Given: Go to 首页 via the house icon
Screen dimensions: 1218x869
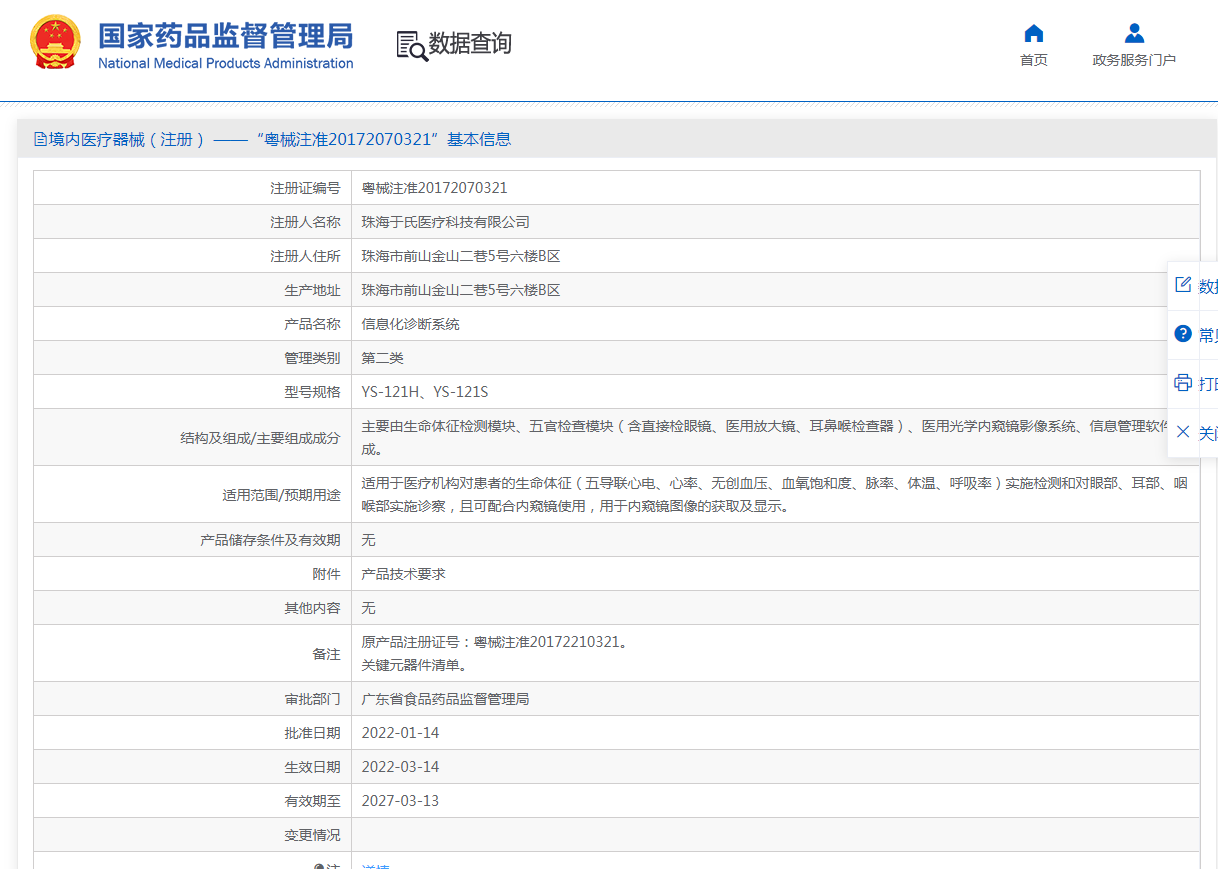Looking at the screenshot, I should pos(1034,33).
